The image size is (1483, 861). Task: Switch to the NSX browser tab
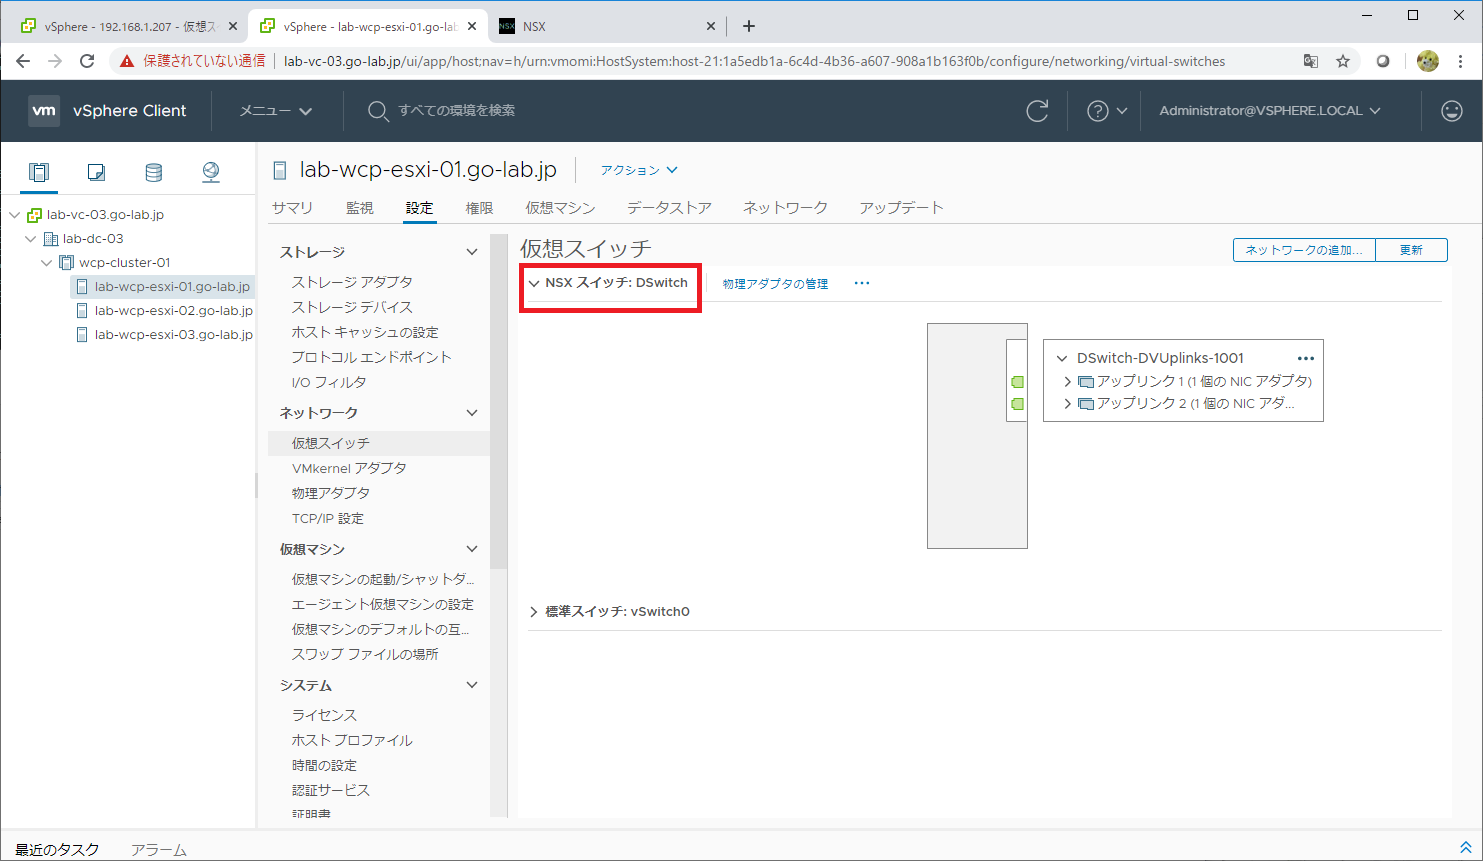[606, 26]
